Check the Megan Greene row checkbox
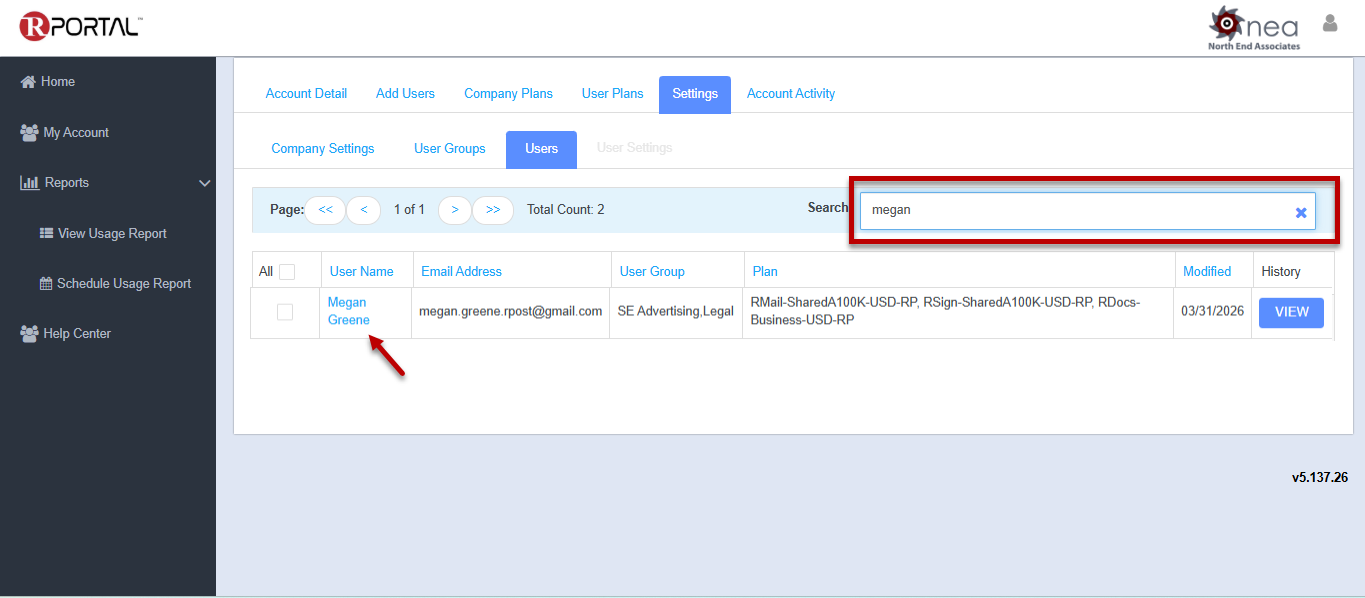The height and width of the screenshot is (598, 1365). pos(285,312)
